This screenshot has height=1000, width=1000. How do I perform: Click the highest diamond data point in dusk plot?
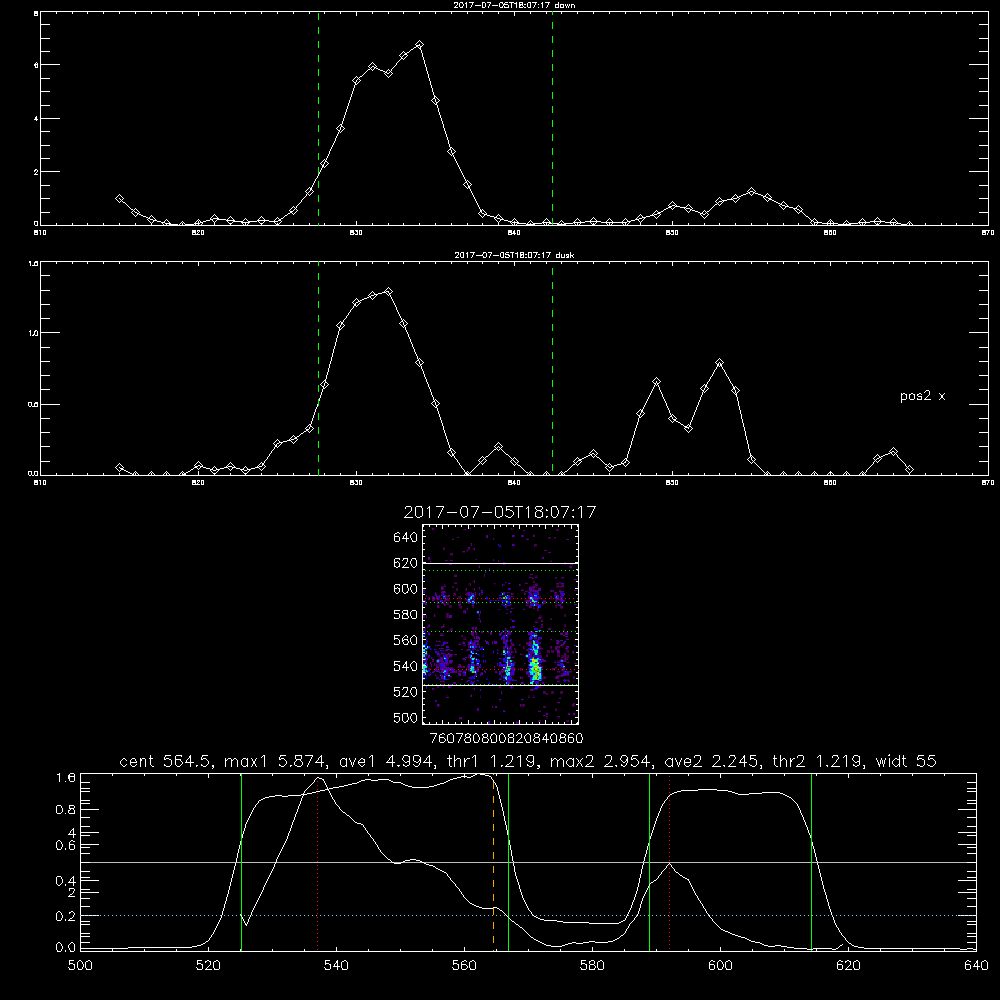(388, 291)
